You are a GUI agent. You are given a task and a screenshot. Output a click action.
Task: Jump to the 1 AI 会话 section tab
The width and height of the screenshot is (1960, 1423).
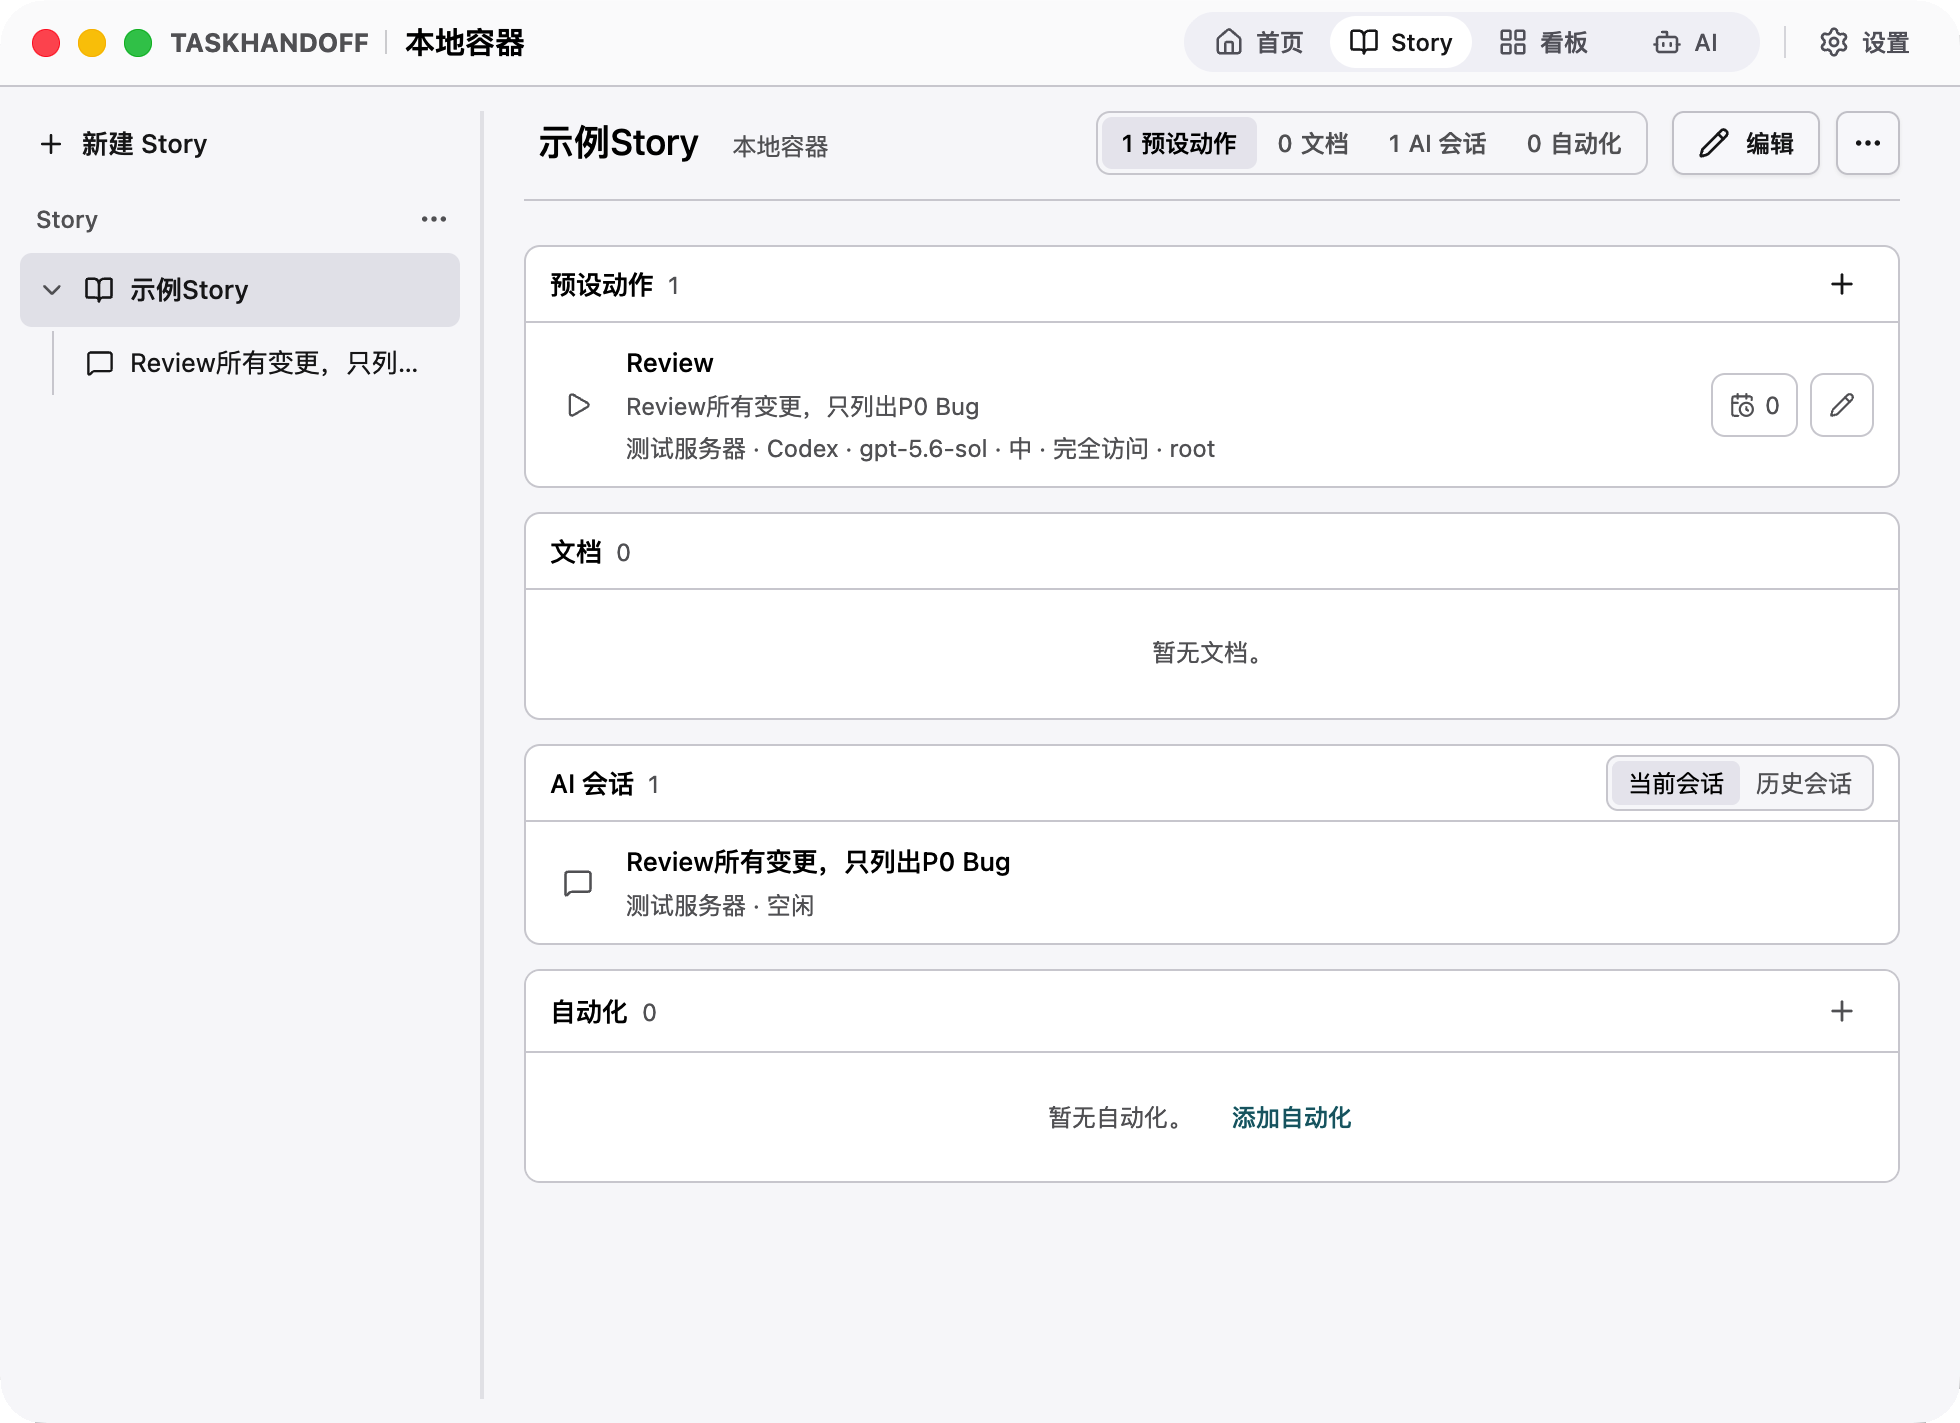[x=1437, y=143]
